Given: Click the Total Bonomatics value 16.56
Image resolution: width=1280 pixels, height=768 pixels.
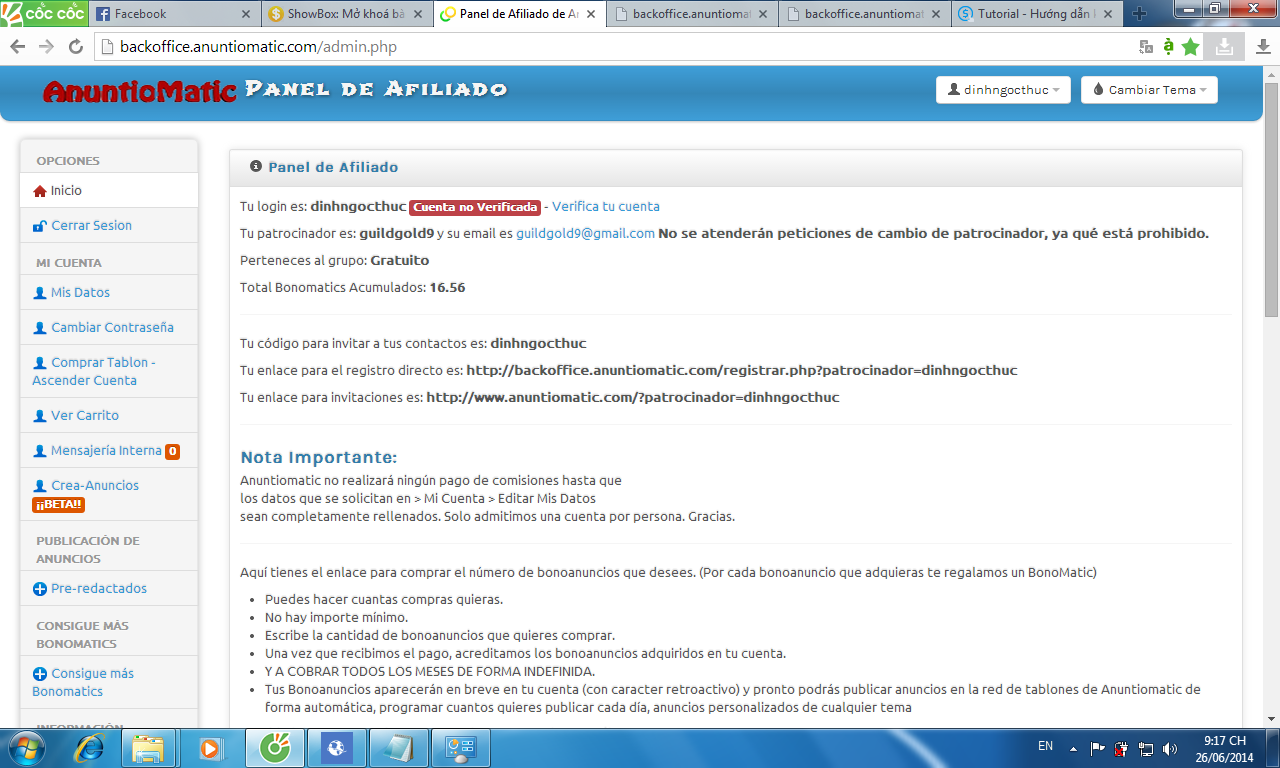Looking at the screenshot, I should 447,287.
